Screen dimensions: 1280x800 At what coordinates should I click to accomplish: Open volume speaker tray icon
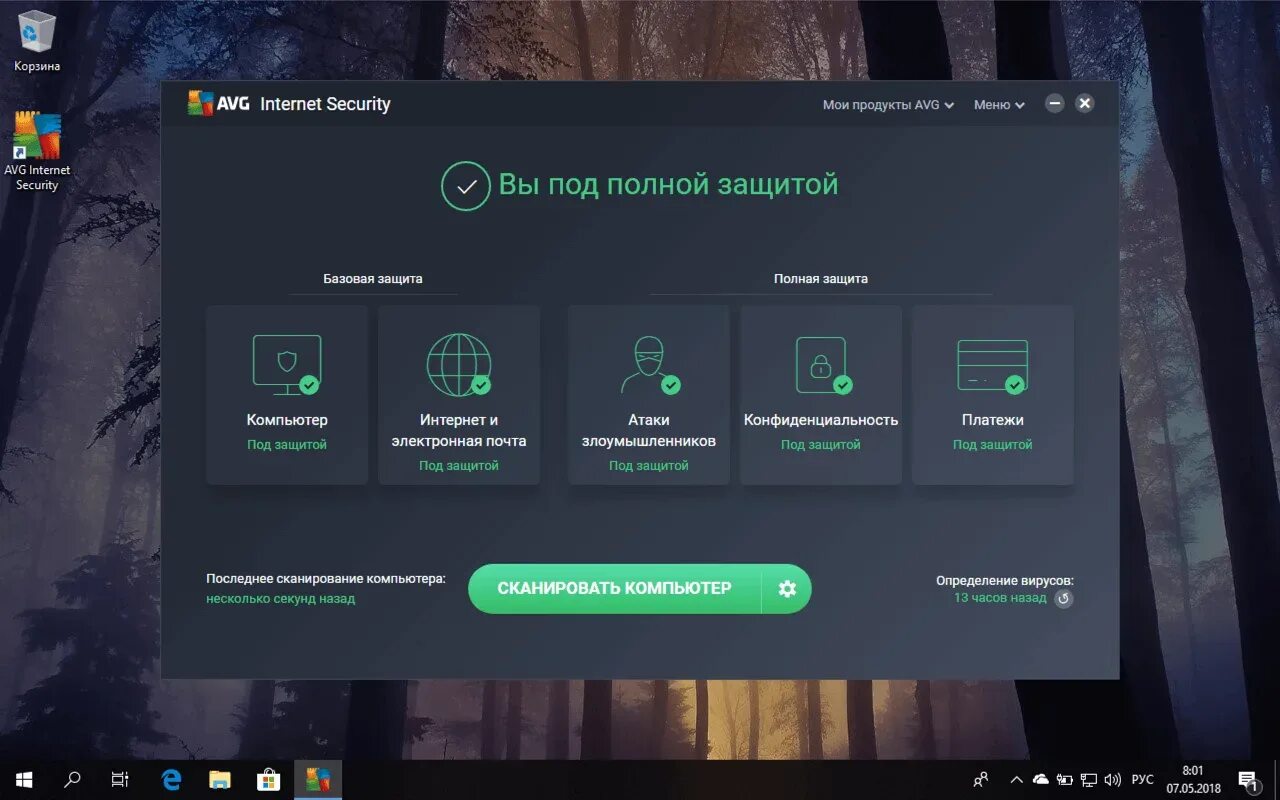click(x=1113, y=780)
